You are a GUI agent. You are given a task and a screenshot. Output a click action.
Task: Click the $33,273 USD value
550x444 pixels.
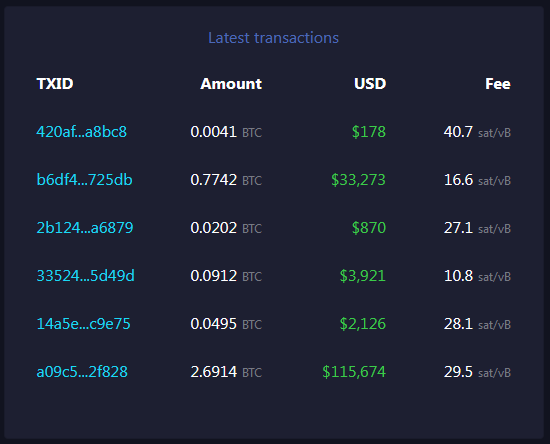click(358, 180)
